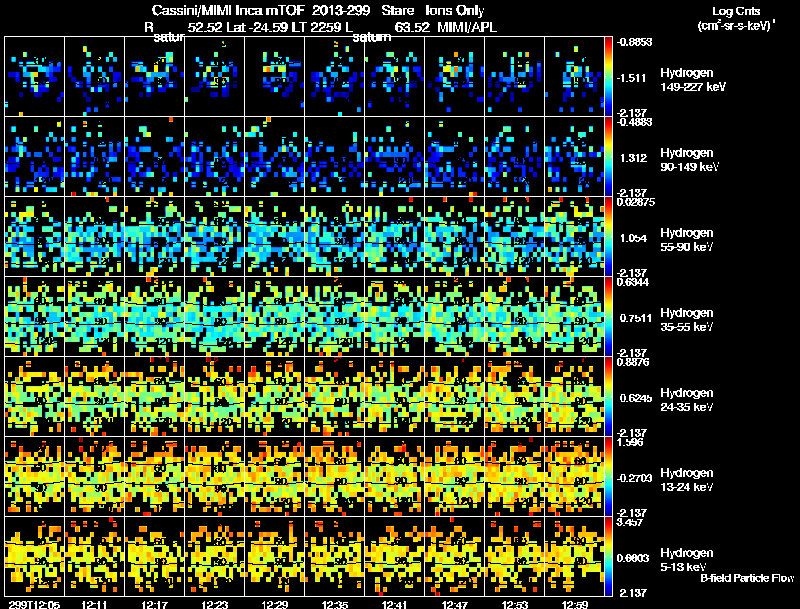Click the 'LT 2259' header value
This screenshot has width=800, height=609.
pos(317,27)
